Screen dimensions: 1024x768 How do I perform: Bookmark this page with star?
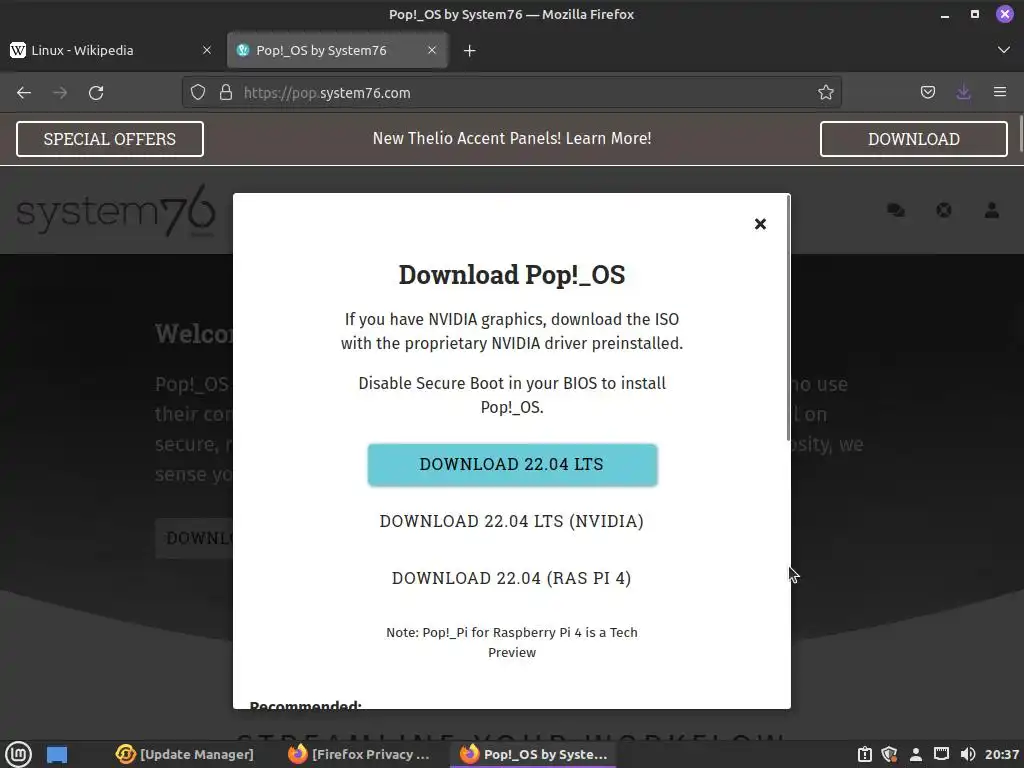tap(825, 93)
